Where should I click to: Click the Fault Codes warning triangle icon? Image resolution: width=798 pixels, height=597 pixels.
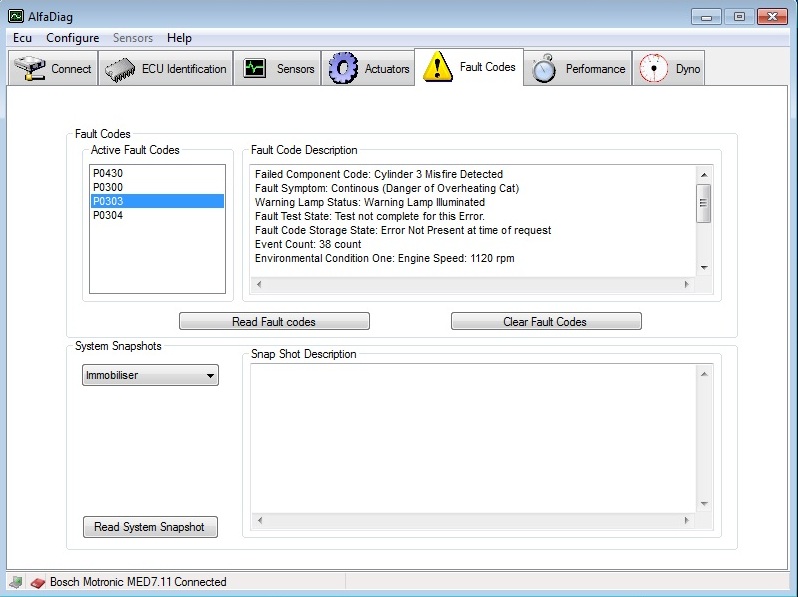(x=437, y=67)
